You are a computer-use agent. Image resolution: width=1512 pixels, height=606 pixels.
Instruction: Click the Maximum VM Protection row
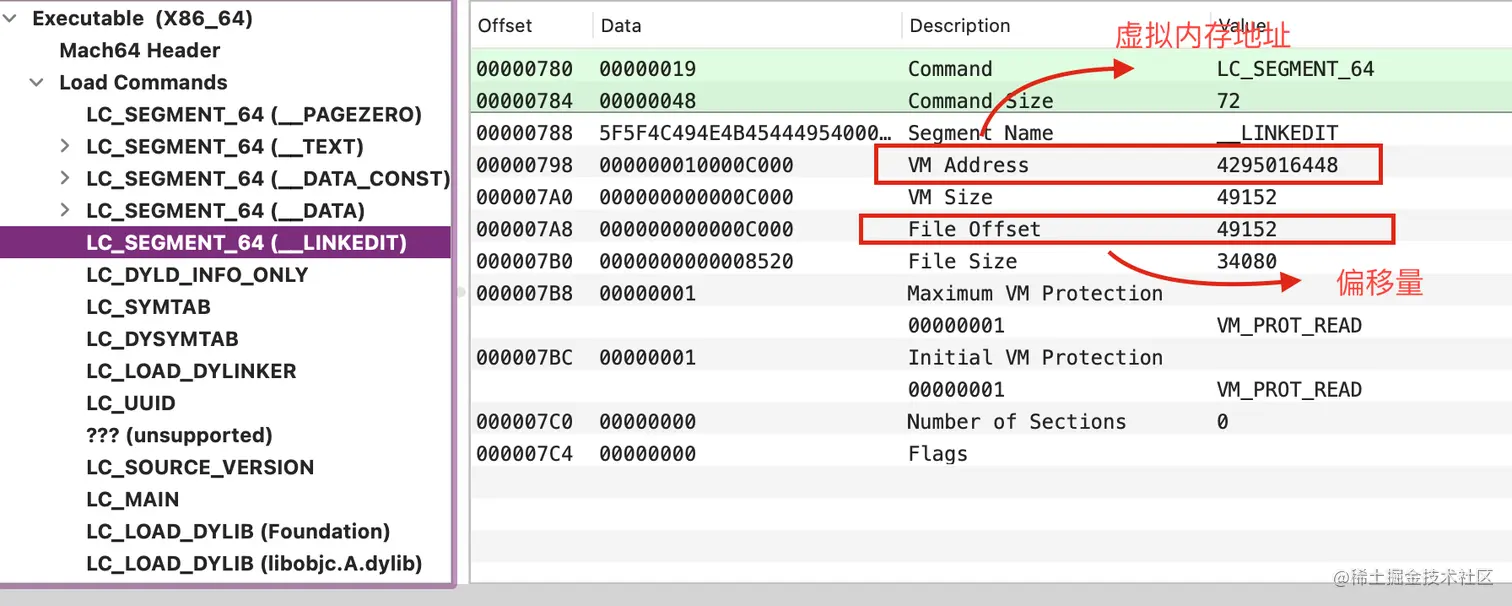click(x=991, y=292)
